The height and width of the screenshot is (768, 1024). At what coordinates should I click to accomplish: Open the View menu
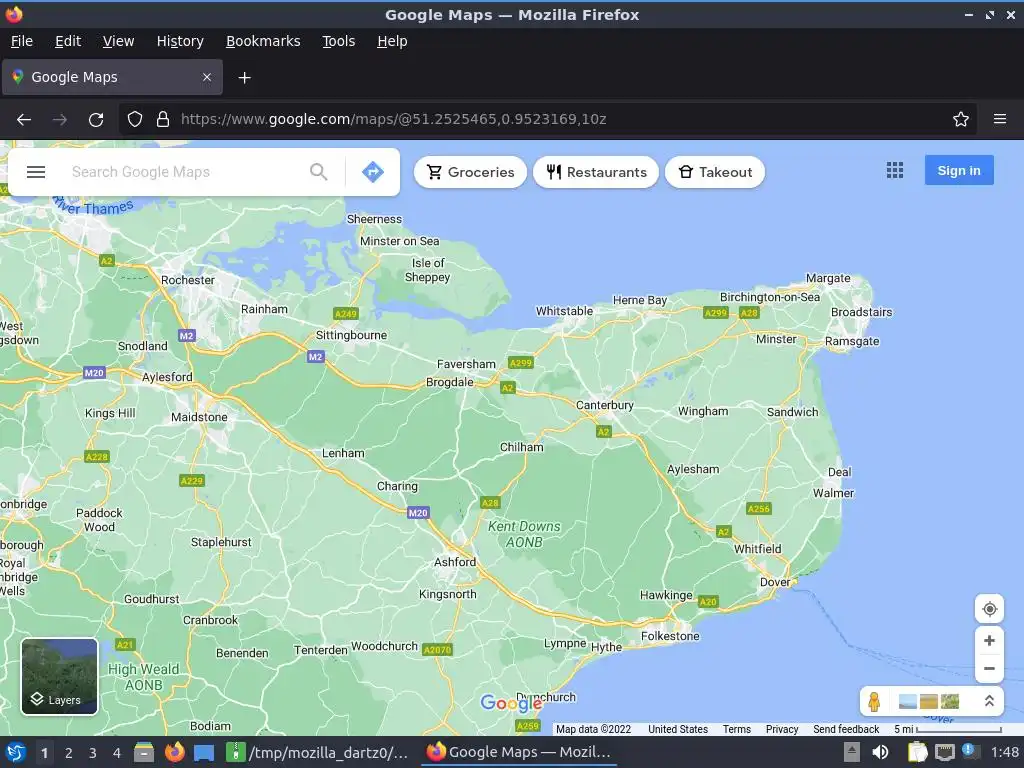click(x=118, y=41)
